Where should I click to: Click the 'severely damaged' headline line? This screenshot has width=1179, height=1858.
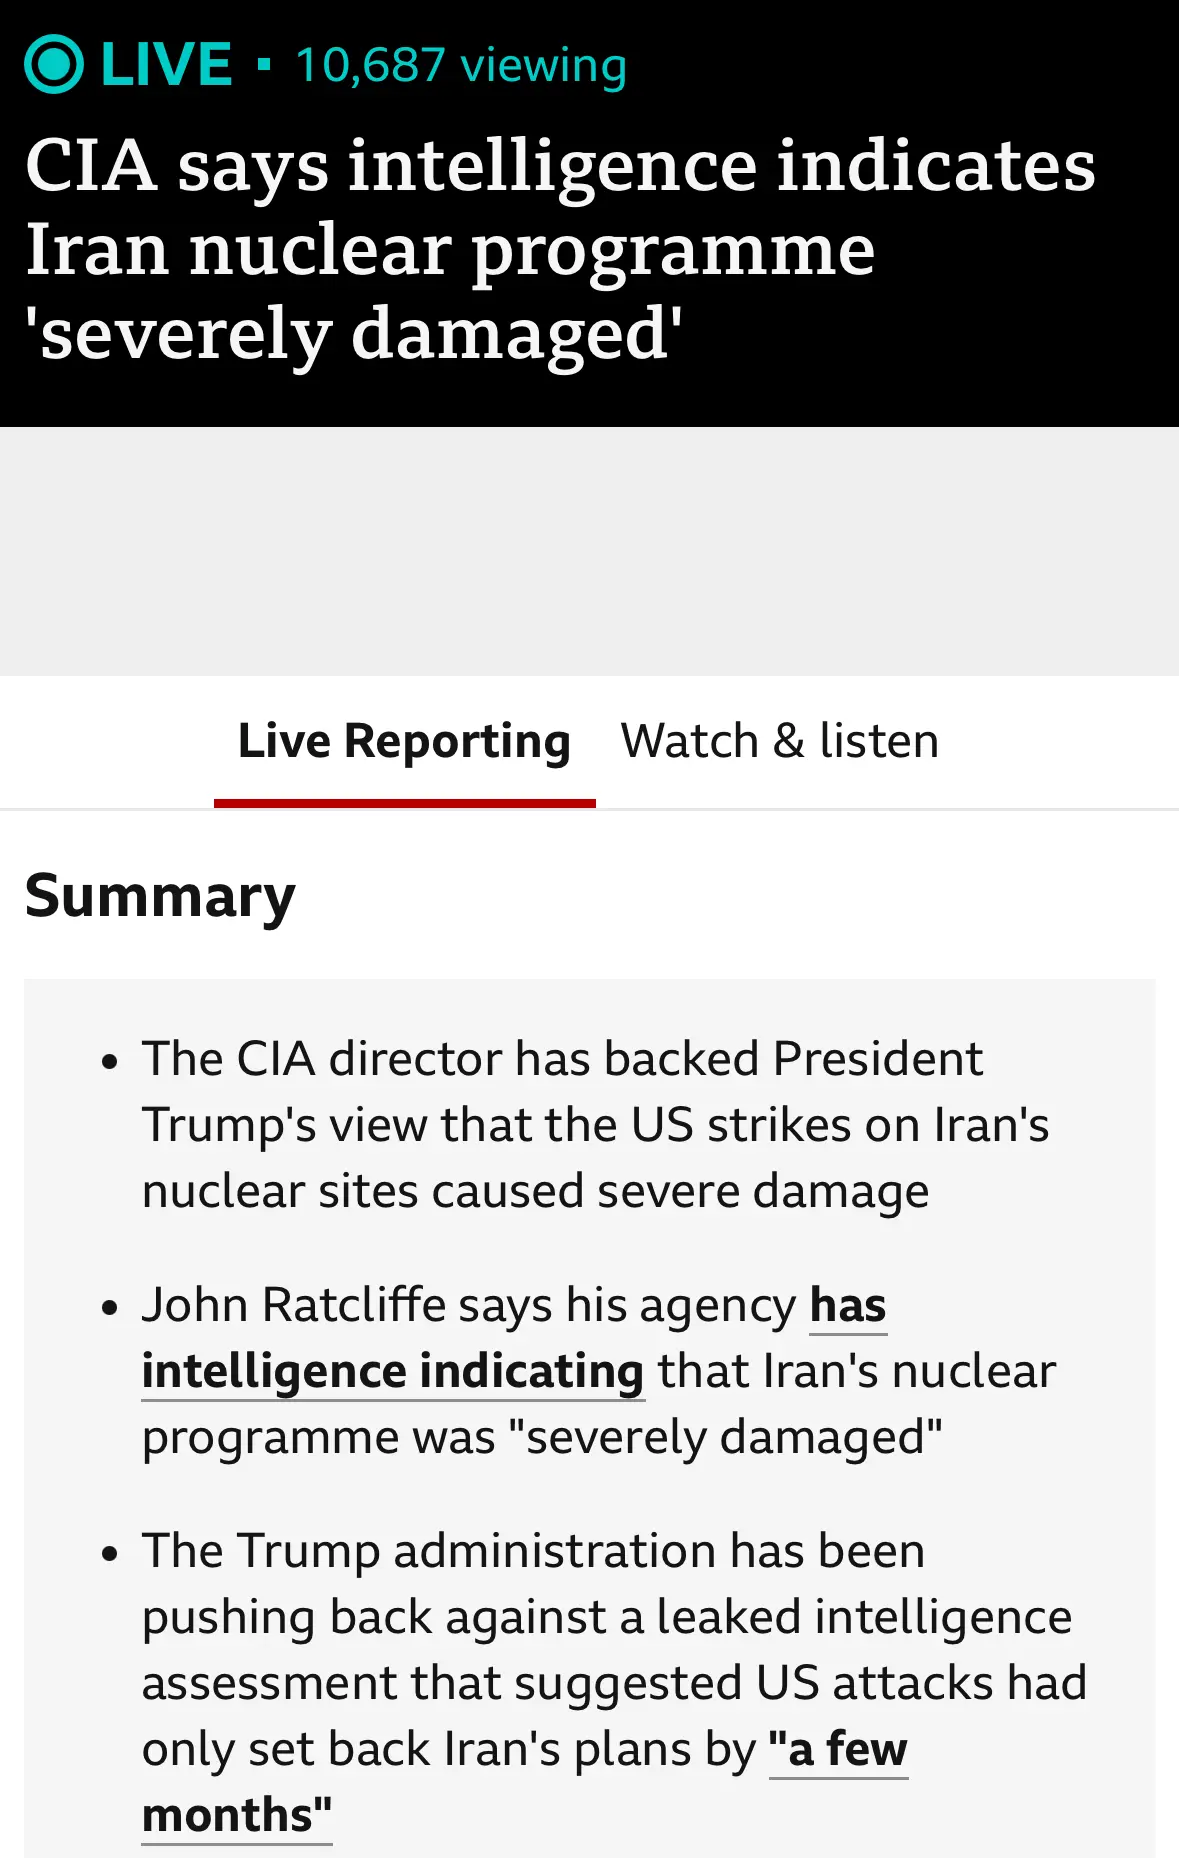pos(354,335)
